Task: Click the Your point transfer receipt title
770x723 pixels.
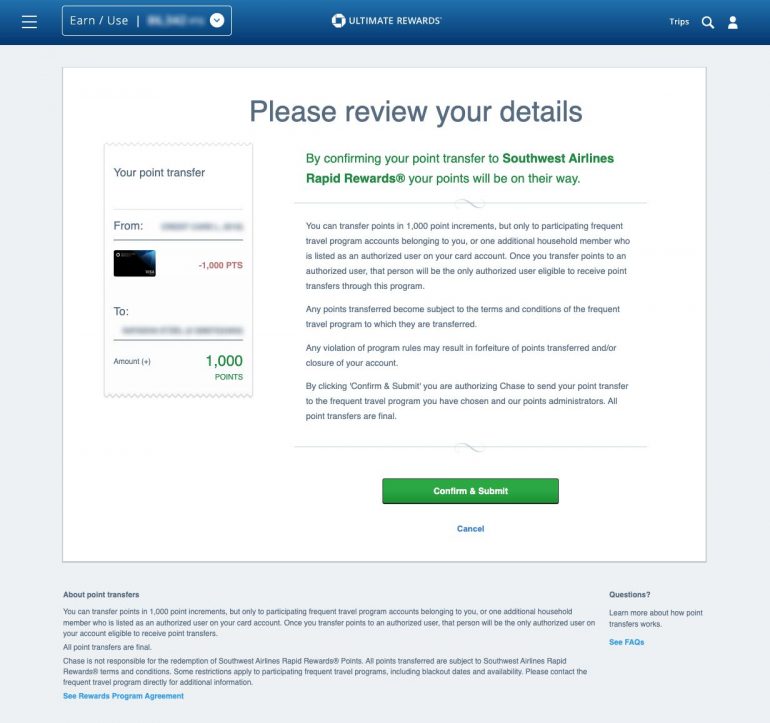Action: click(159, 173)
